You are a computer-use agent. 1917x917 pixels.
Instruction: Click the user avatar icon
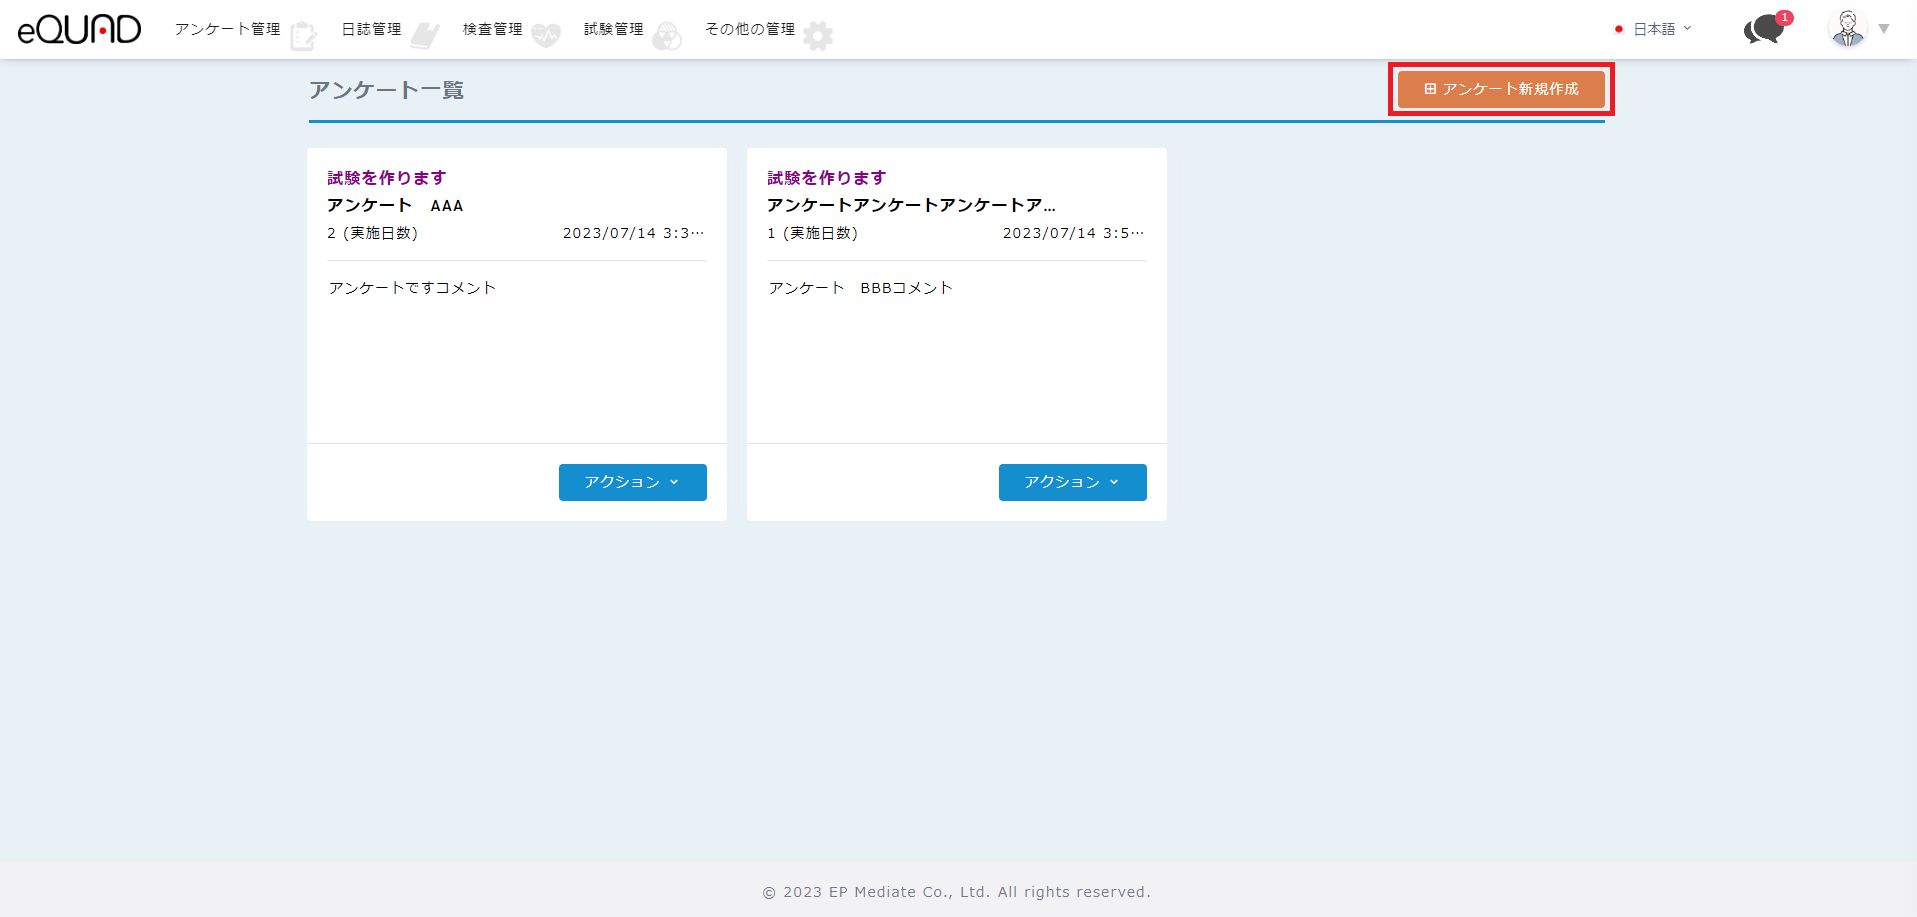point(1847,29)
